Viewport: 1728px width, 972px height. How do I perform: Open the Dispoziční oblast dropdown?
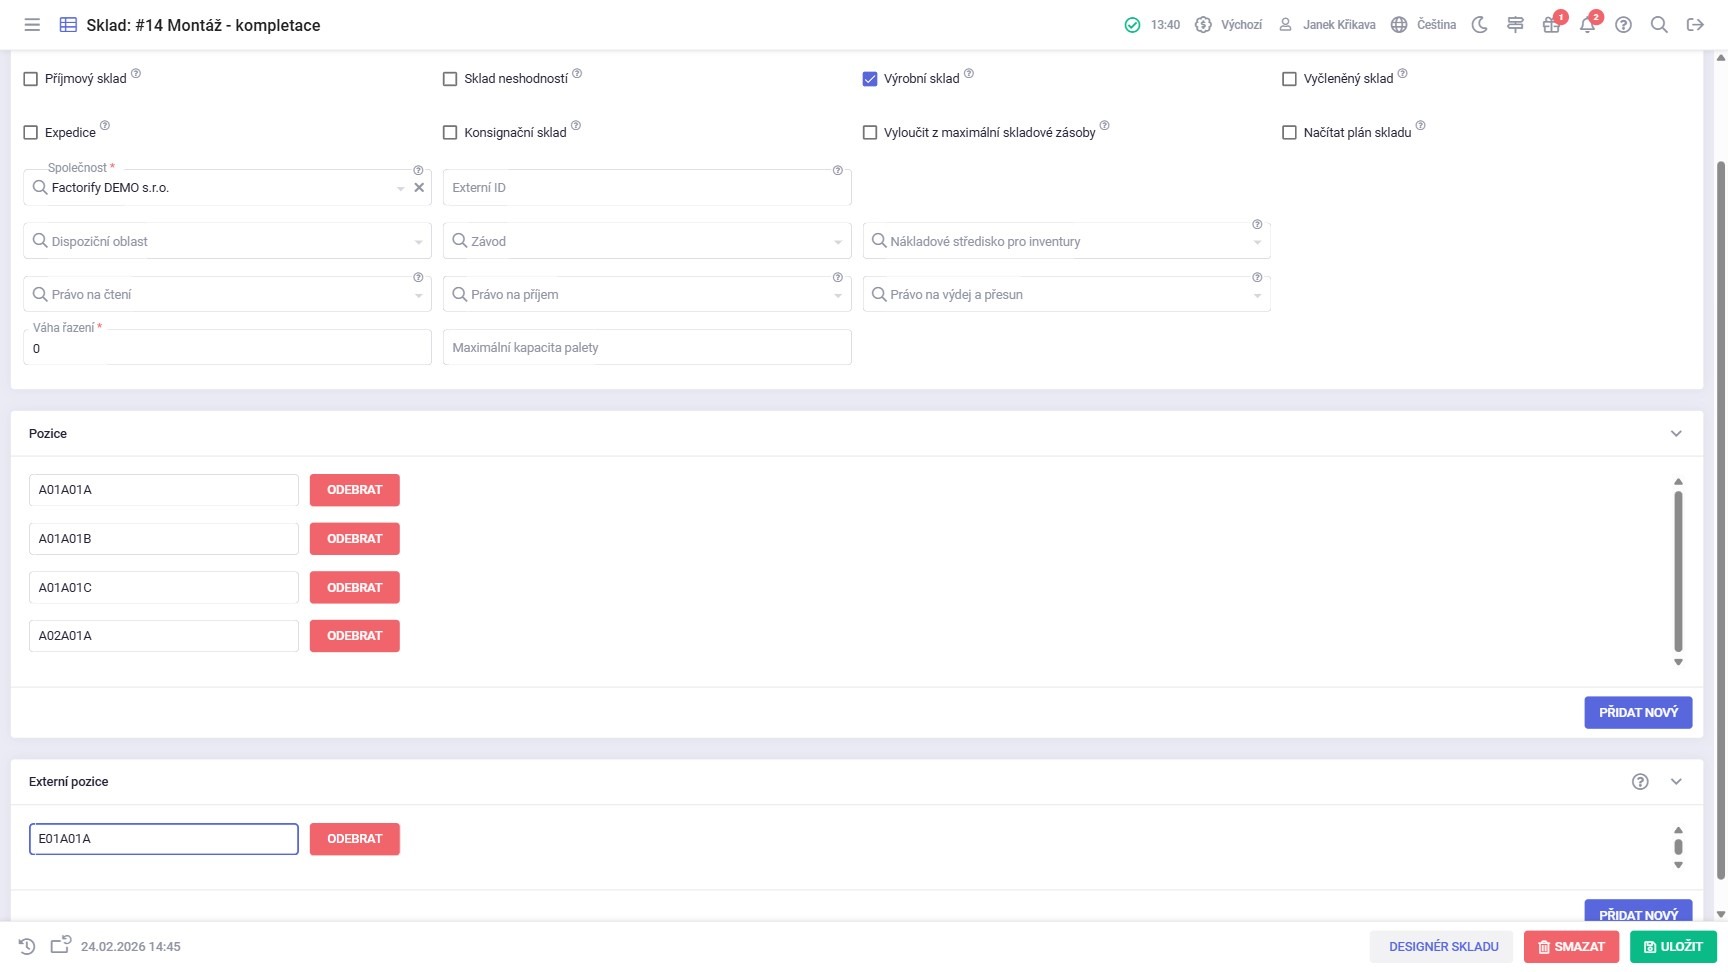[227, 241]
